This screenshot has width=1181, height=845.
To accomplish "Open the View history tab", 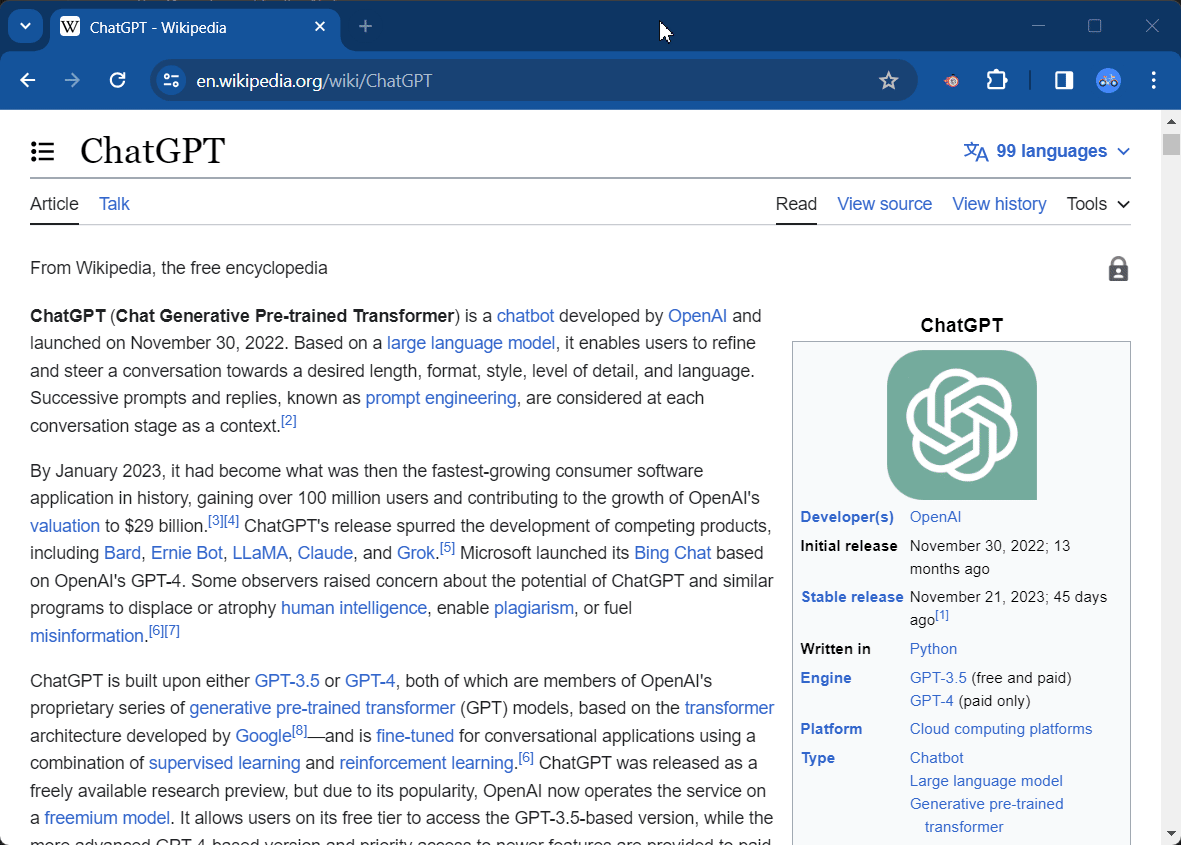I will [999, 204].
